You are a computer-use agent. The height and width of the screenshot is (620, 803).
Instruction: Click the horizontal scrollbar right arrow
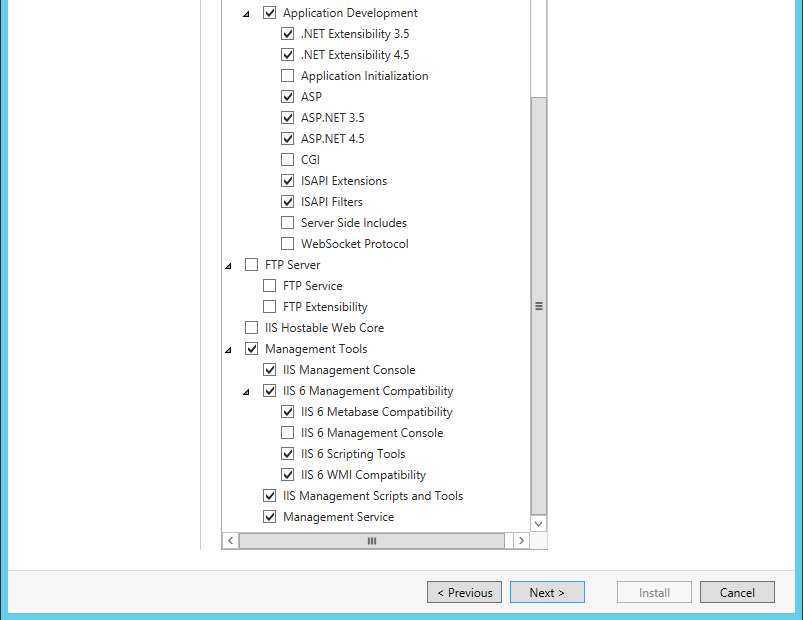520,540
